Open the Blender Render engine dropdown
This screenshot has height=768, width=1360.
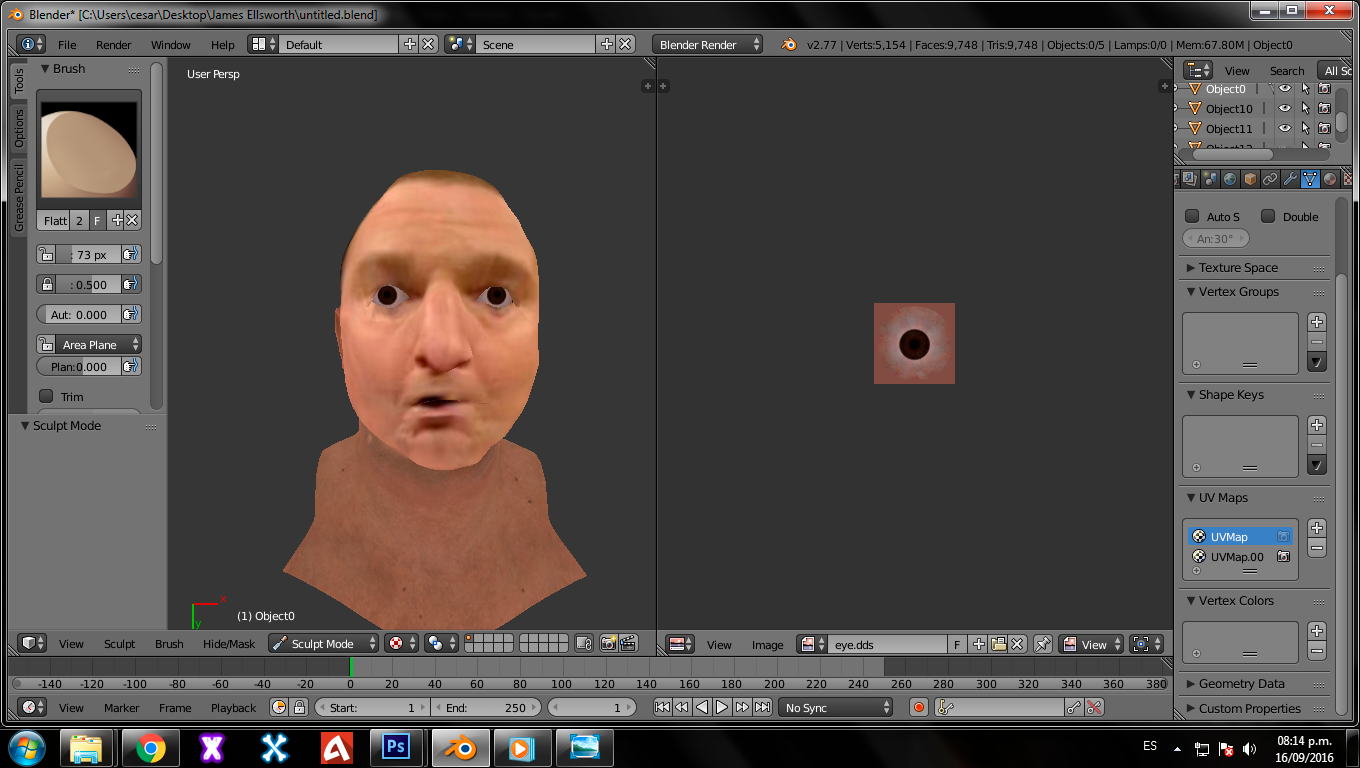coord(707,44)
